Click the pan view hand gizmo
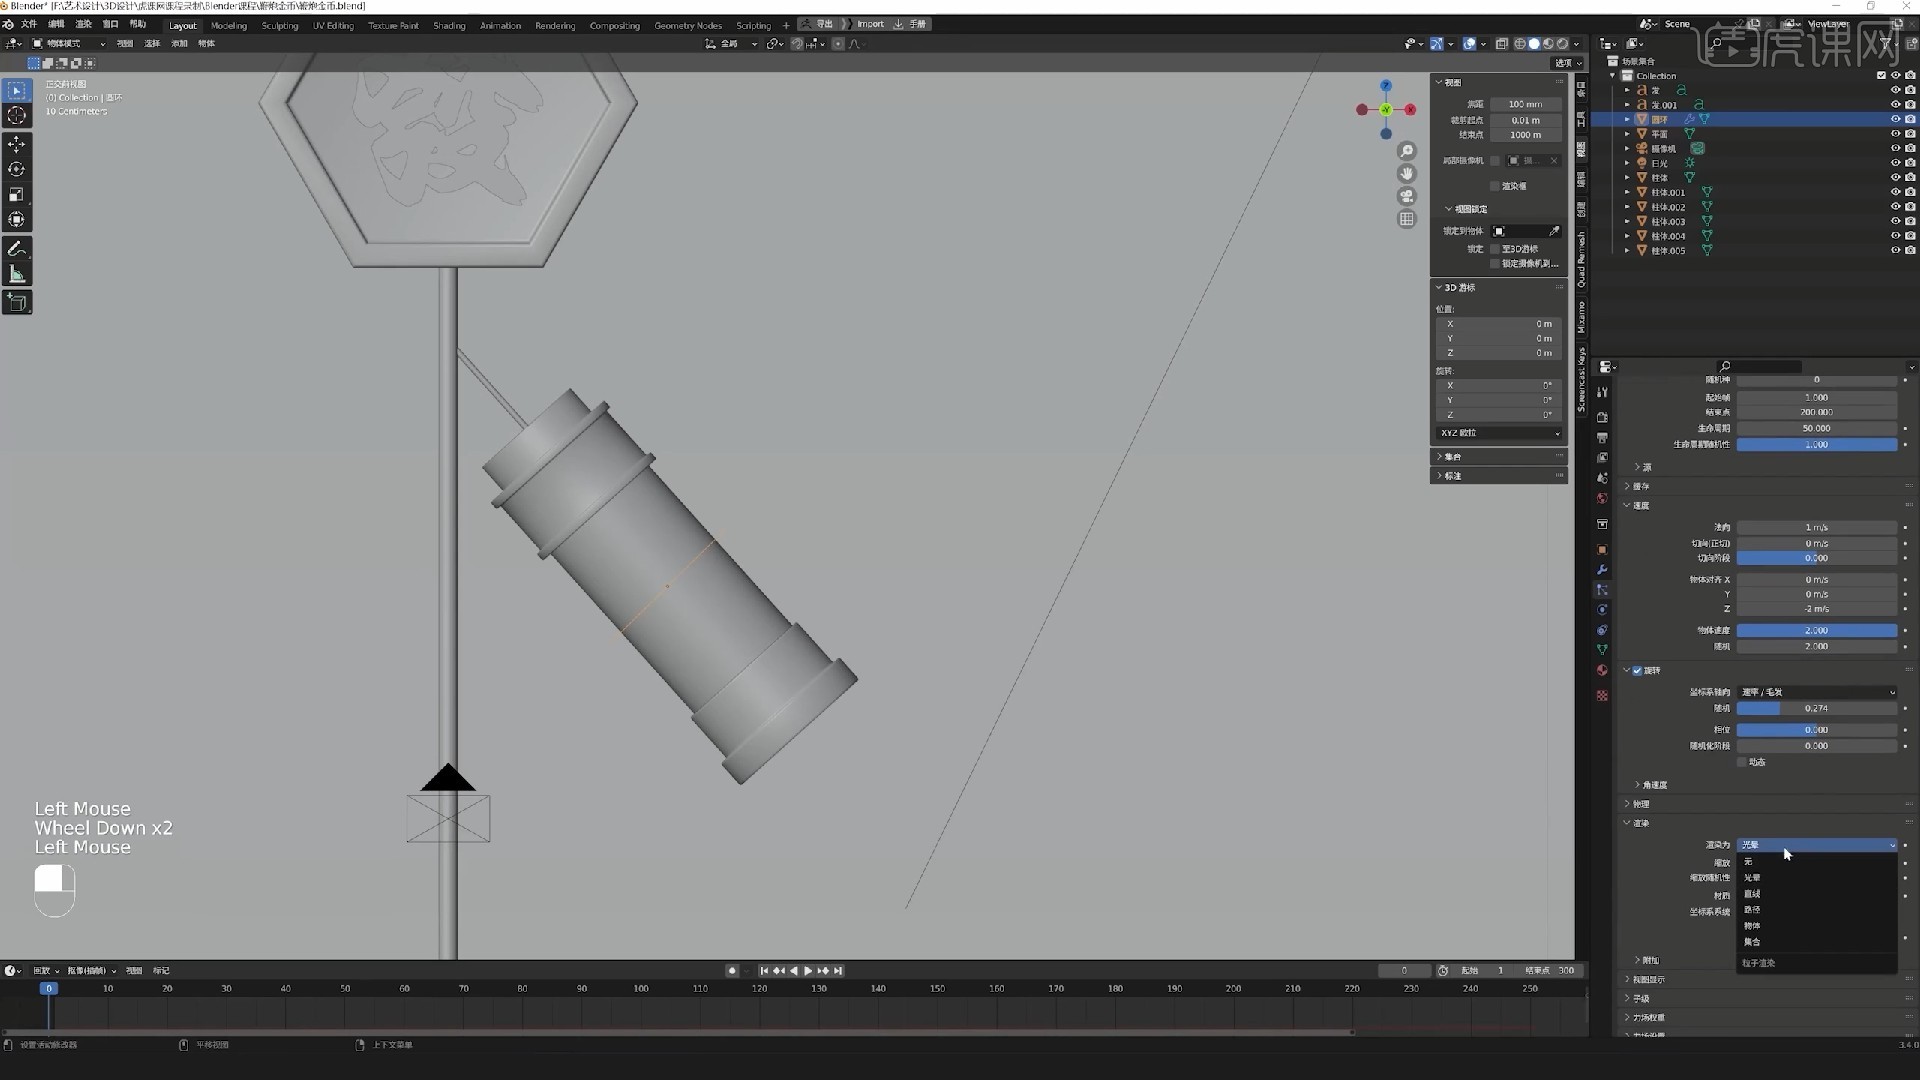The width and height of the screenshot is (1920, 1080). [x=1407, y=174]
